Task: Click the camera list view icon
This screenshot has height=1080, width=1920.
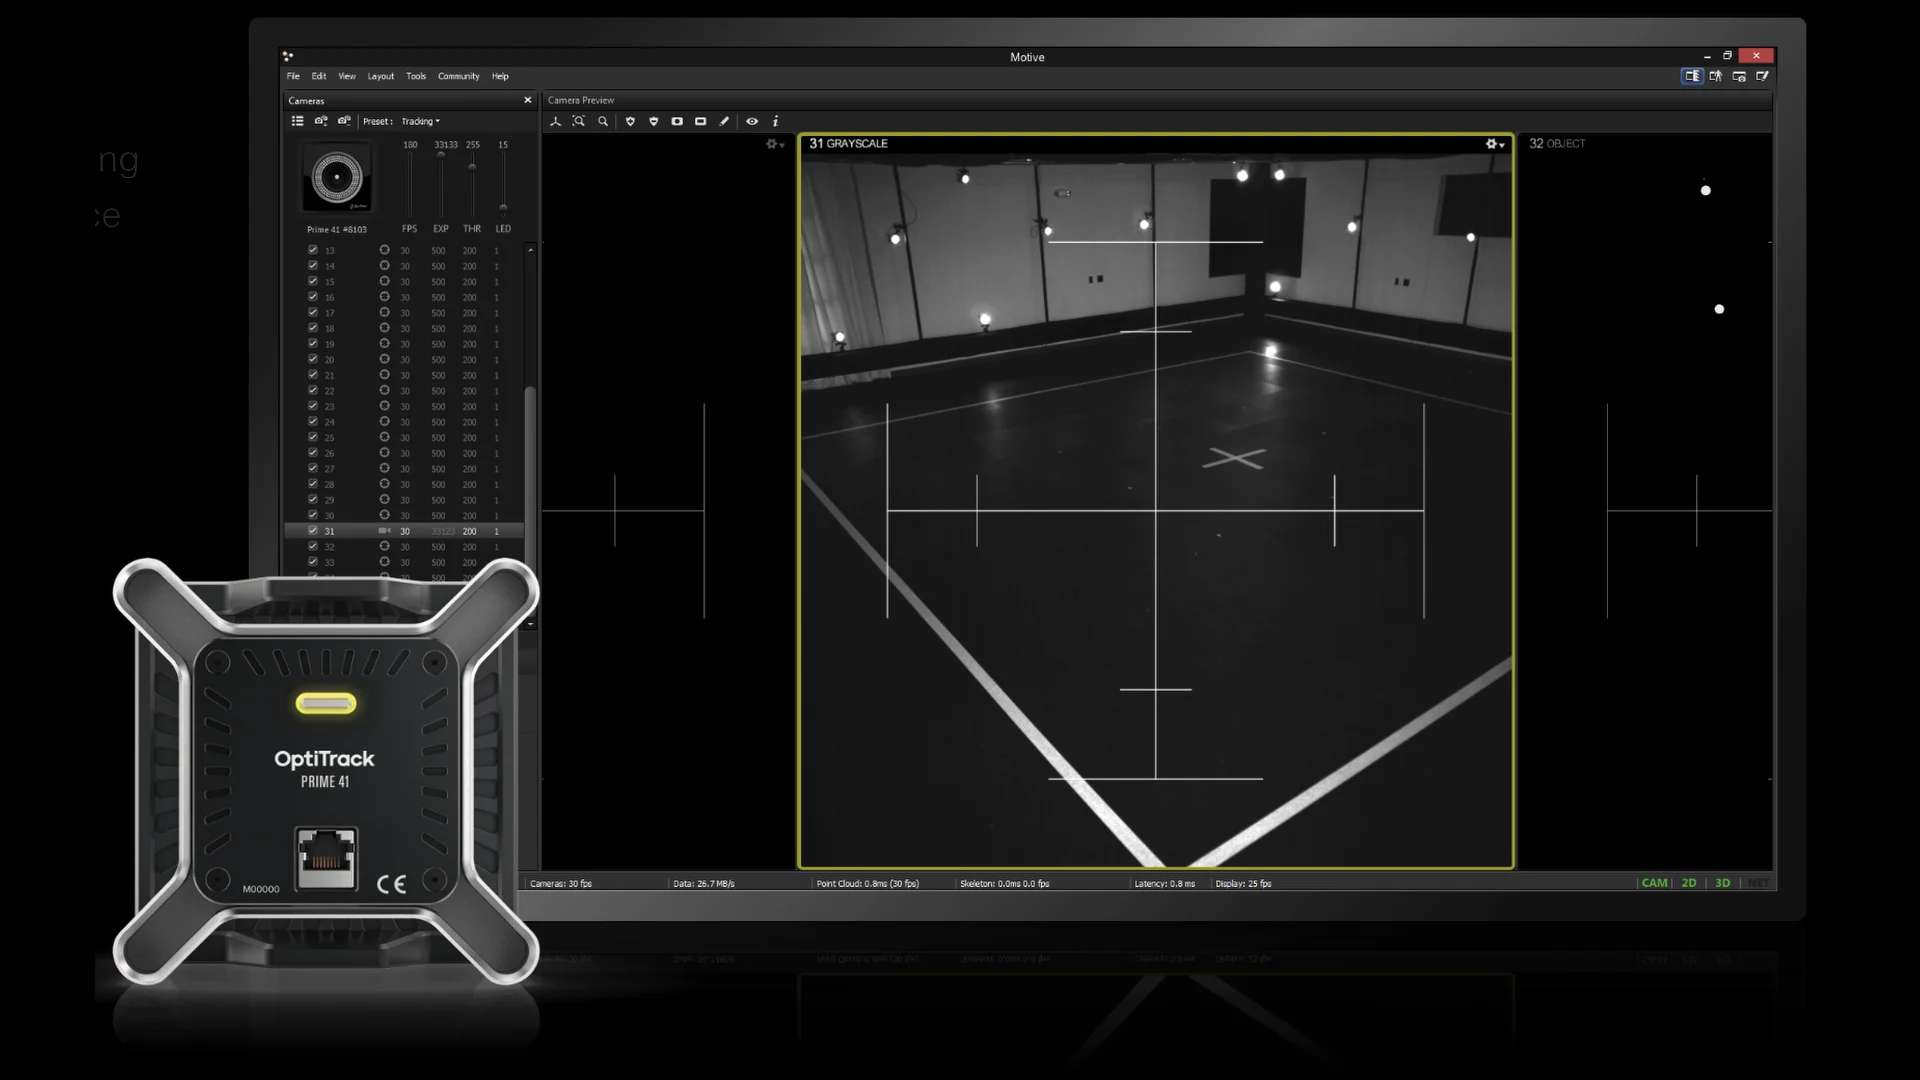Action: point(297,121)
